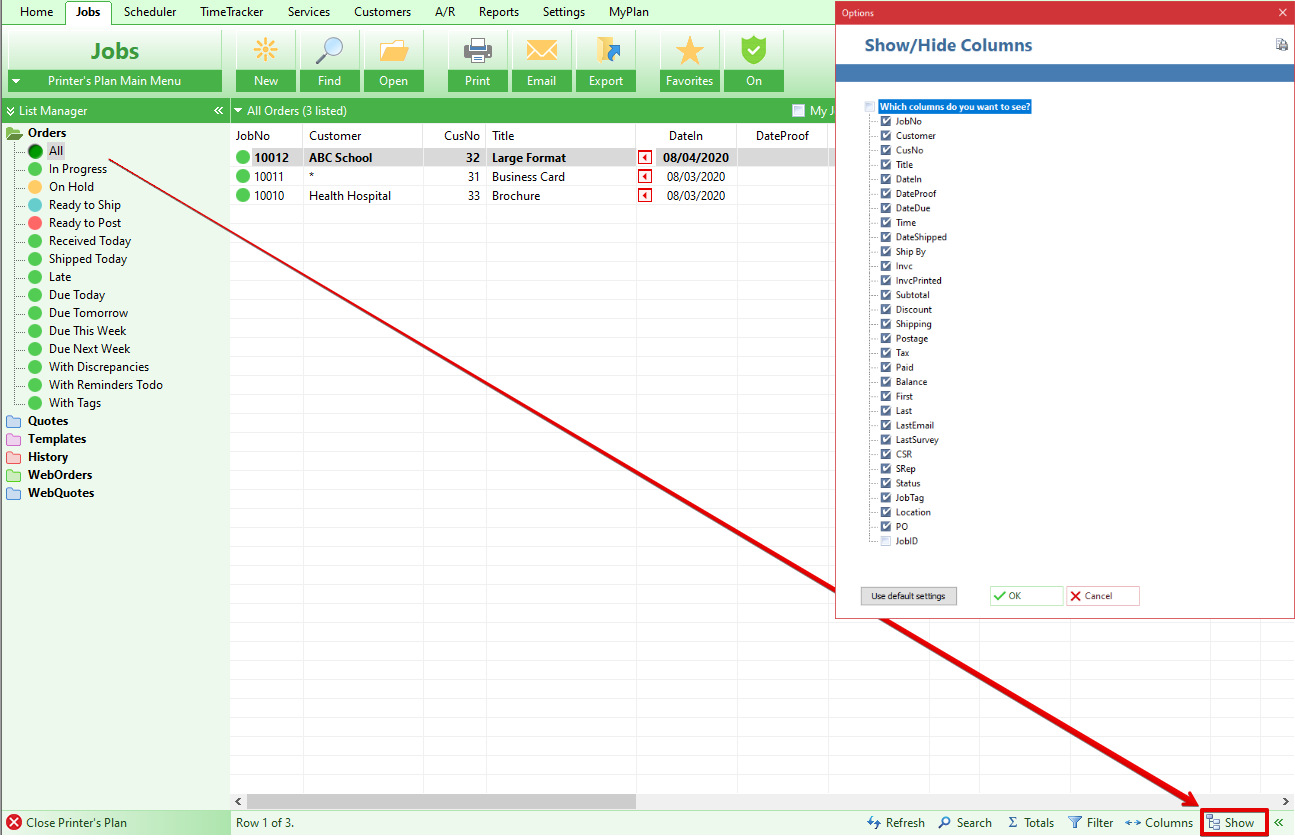Click the horizontal scrollbar thumb

coord(441,801)
